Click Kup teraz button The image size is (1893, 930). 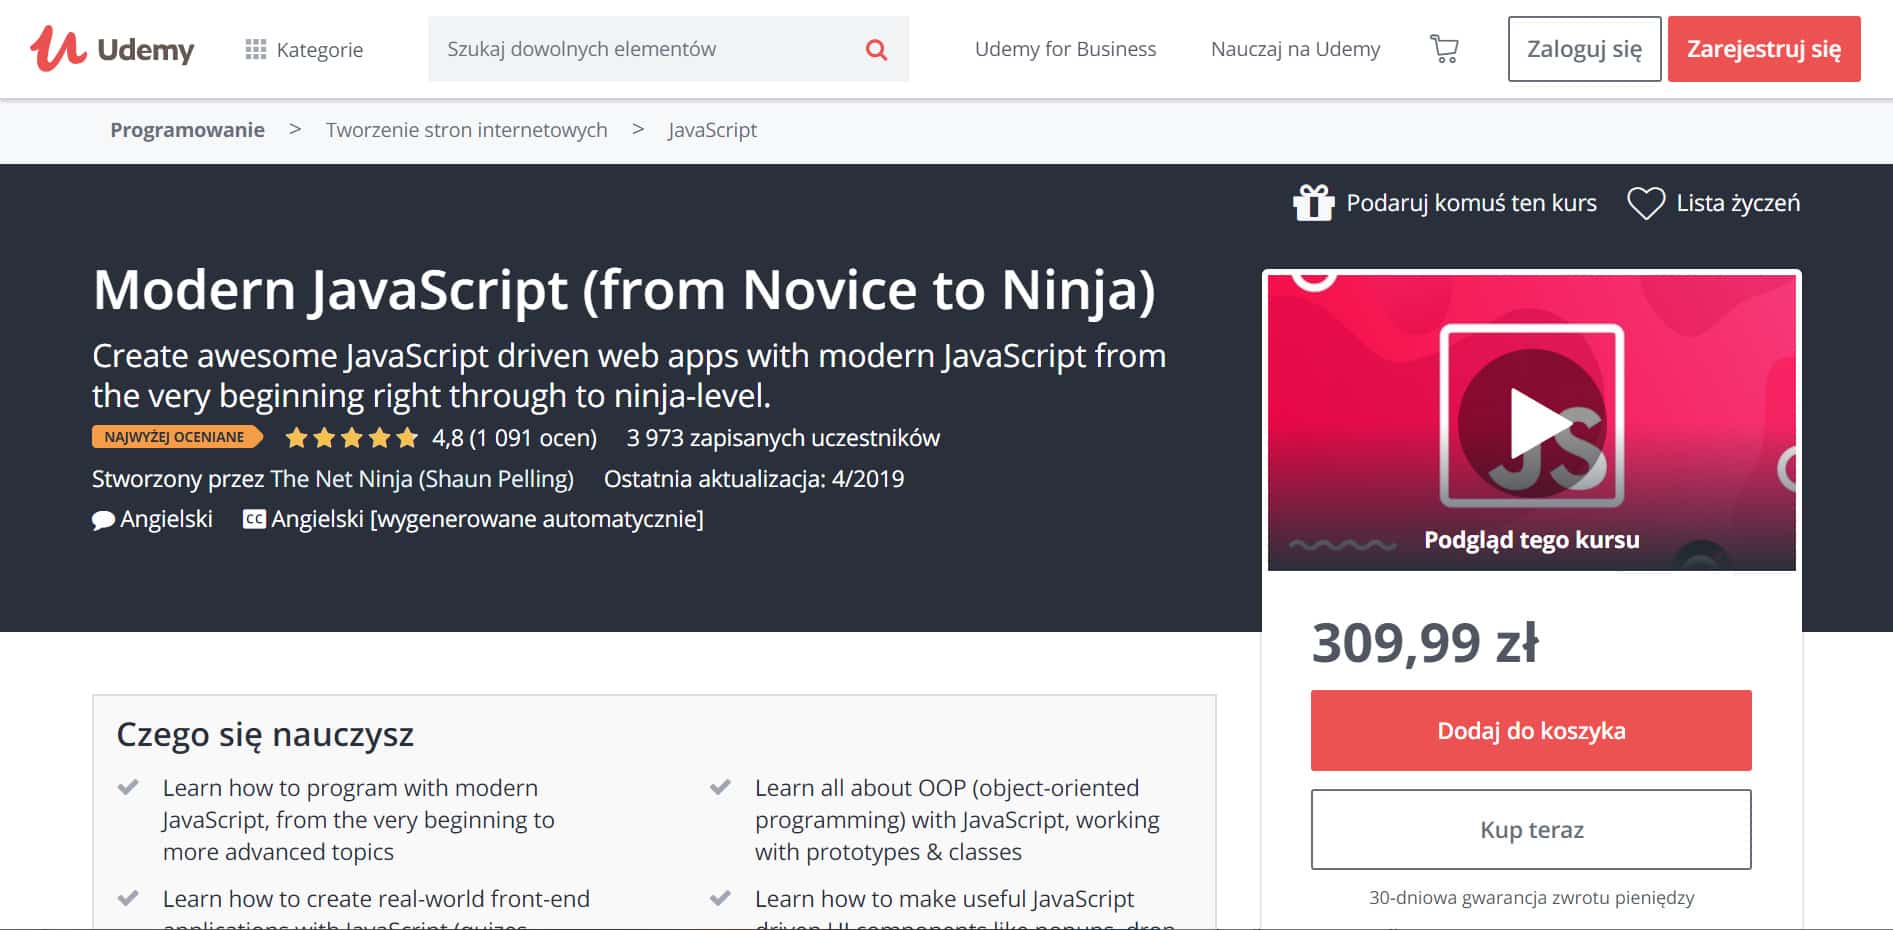1531,830
